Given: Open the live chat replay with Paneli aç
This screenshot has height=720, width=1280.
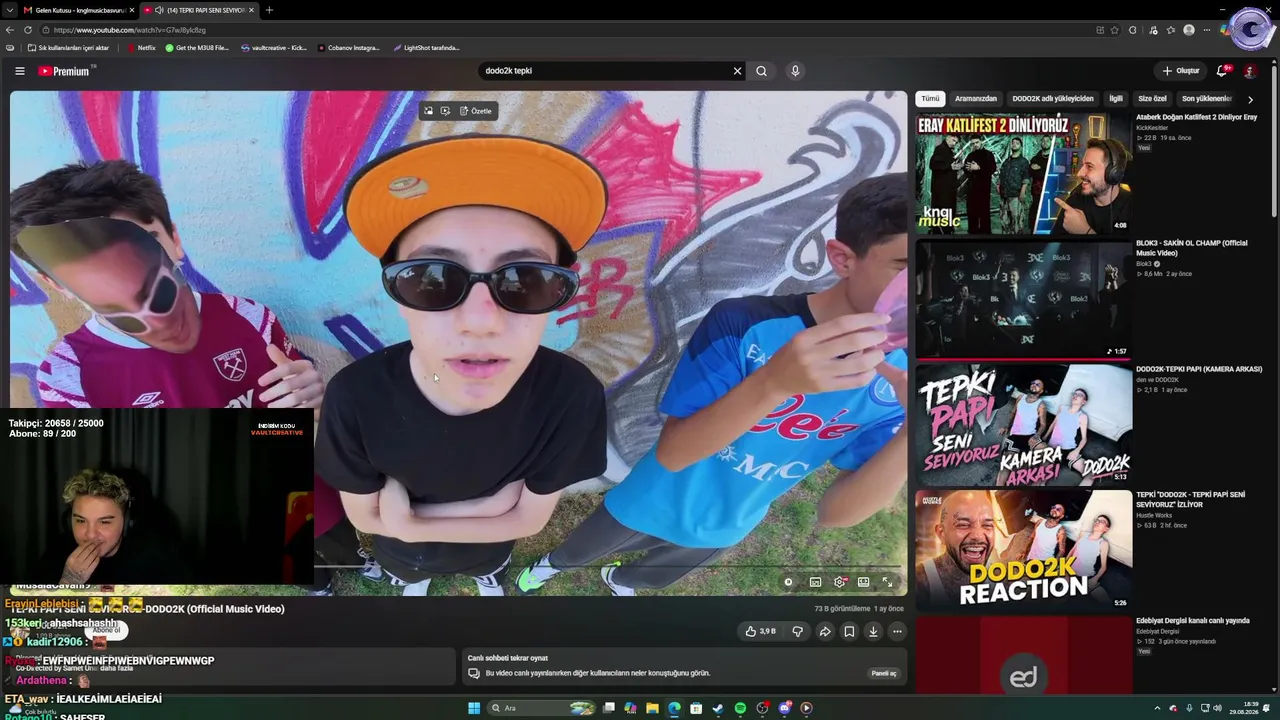Looking at the screenshot, I should point(884,673).
